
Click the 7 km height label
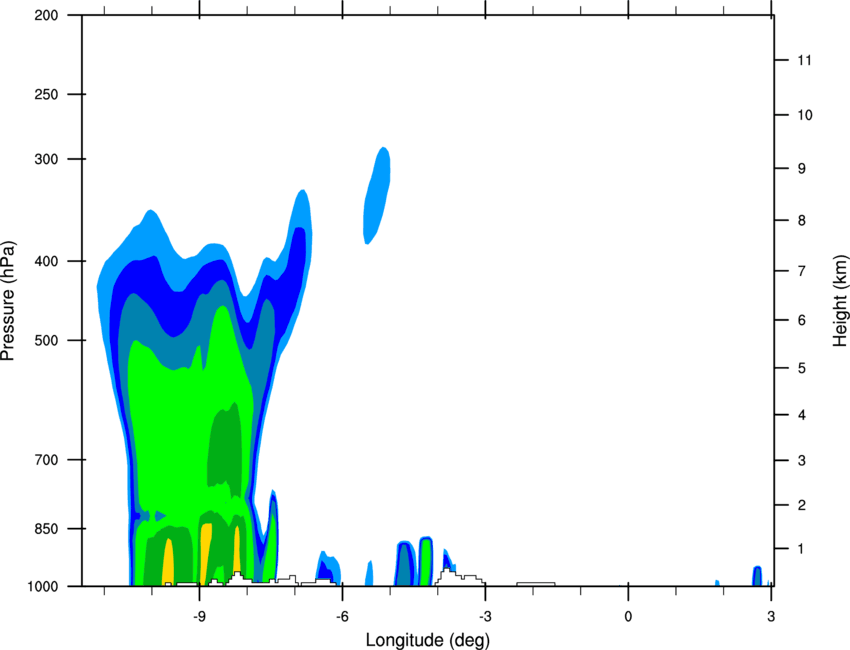pyautogui.click(x=802, y=271)
